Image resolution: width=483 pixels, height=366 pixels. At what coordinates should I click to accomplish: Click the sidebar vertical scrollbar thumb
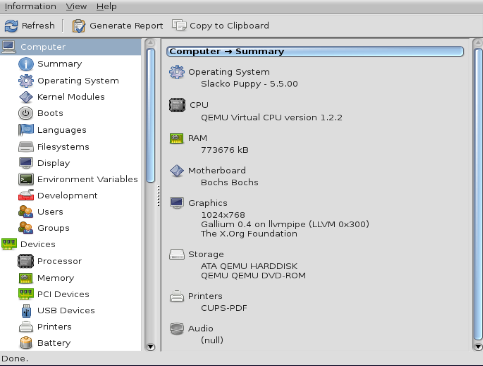click(151, 115)
